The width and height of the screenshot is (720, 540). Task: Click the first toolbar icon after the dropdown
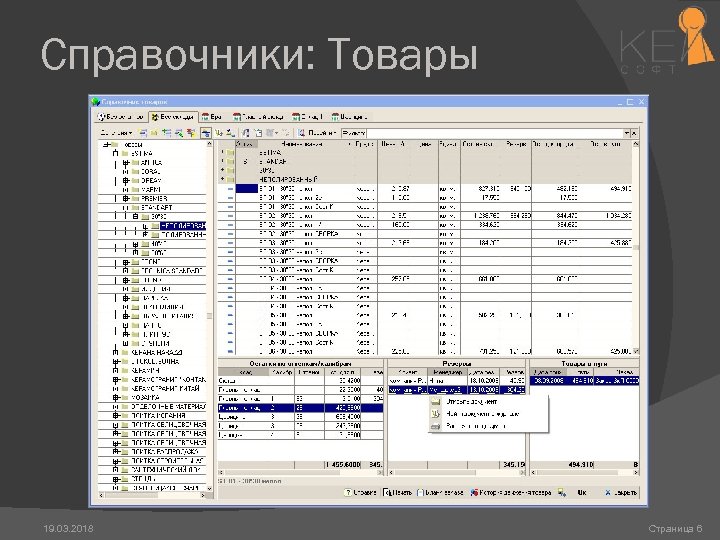pyautogui.click(x=143, y=133)
